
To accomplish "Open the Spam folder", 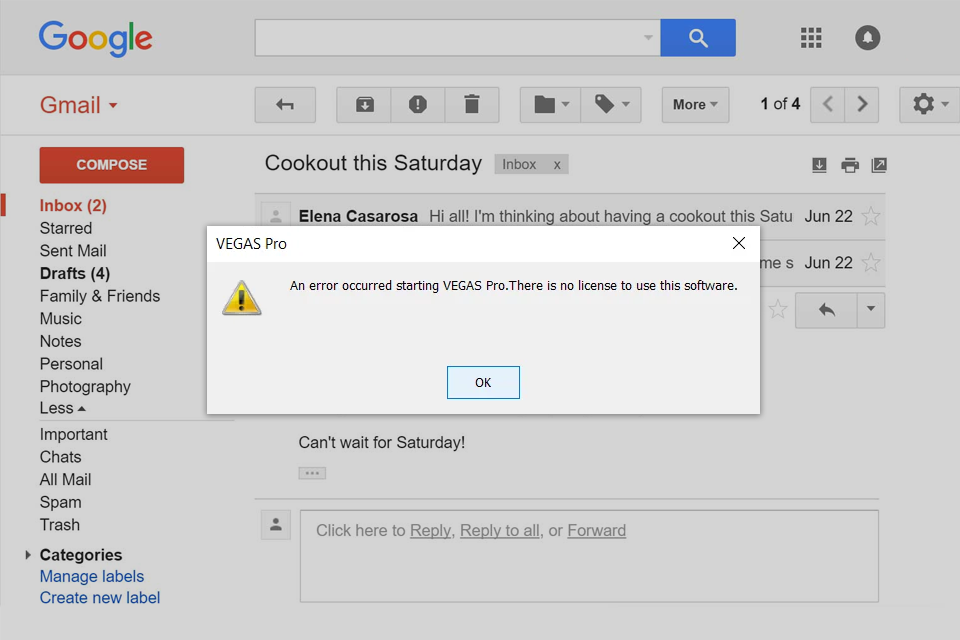I will 61,503.
